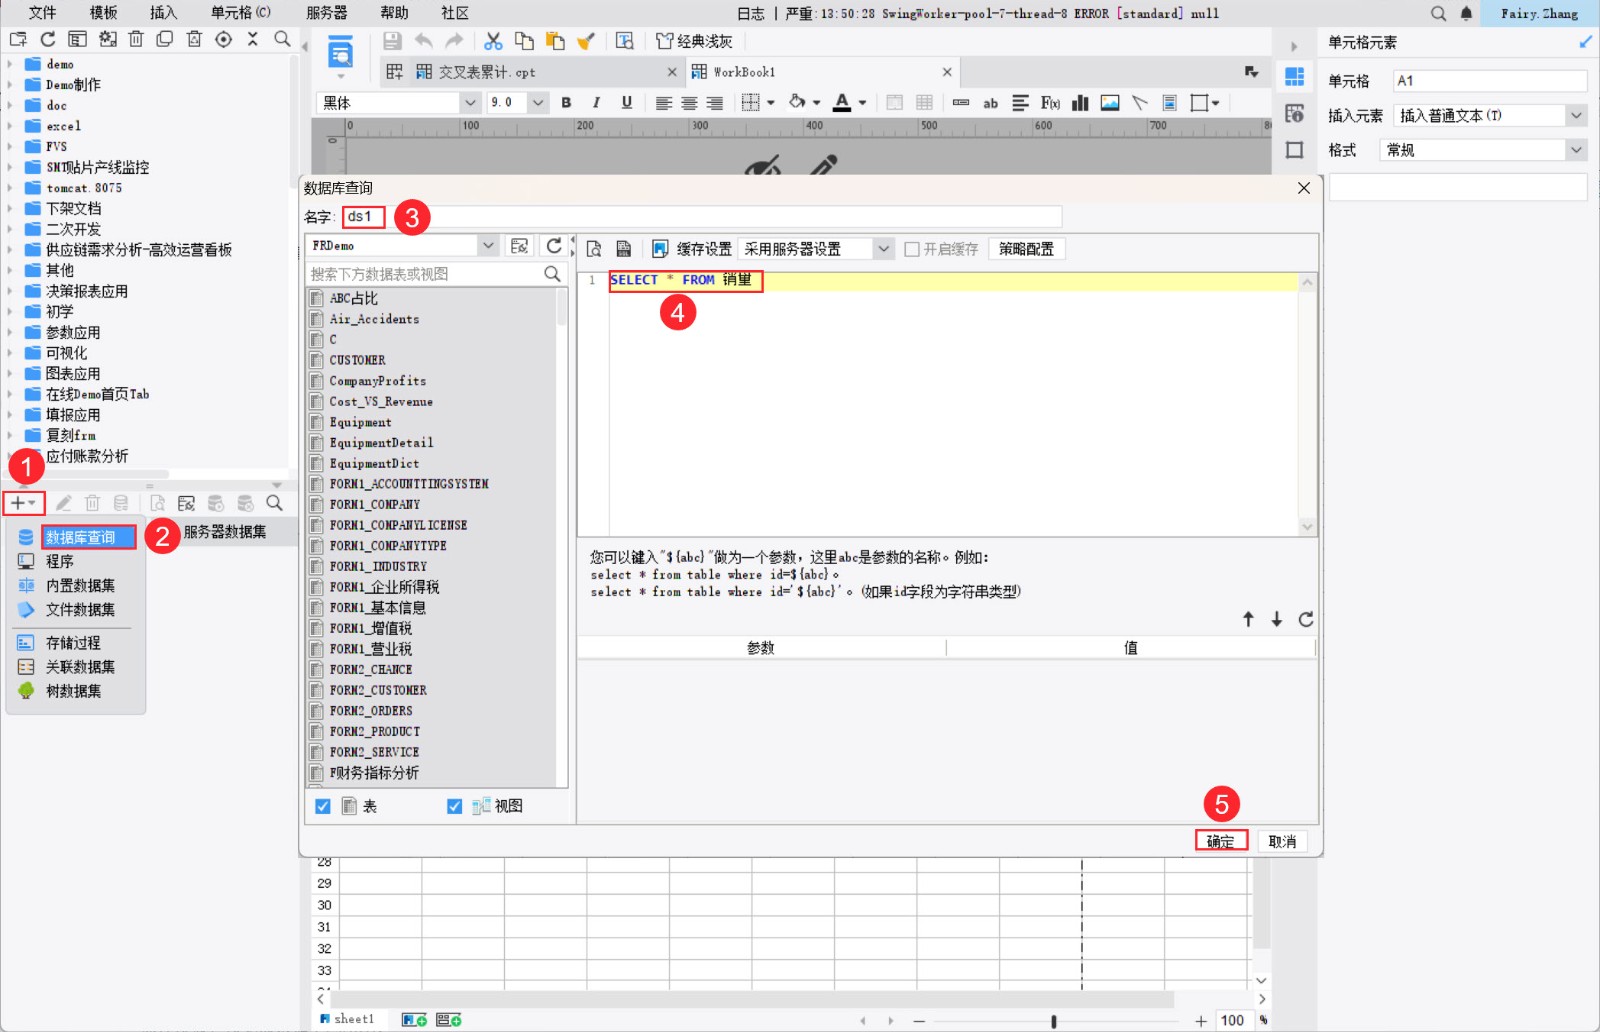Click the undo arrow icon
Viewport: 1600px width, 1032px height.
[x=424, y=41]
